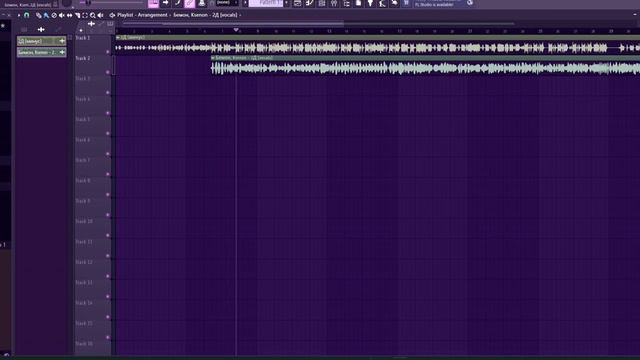This screenshot has width=640, height=360.
Task: Open menu arrow on vocals clip in Track 2
Action: pos(213,58)
